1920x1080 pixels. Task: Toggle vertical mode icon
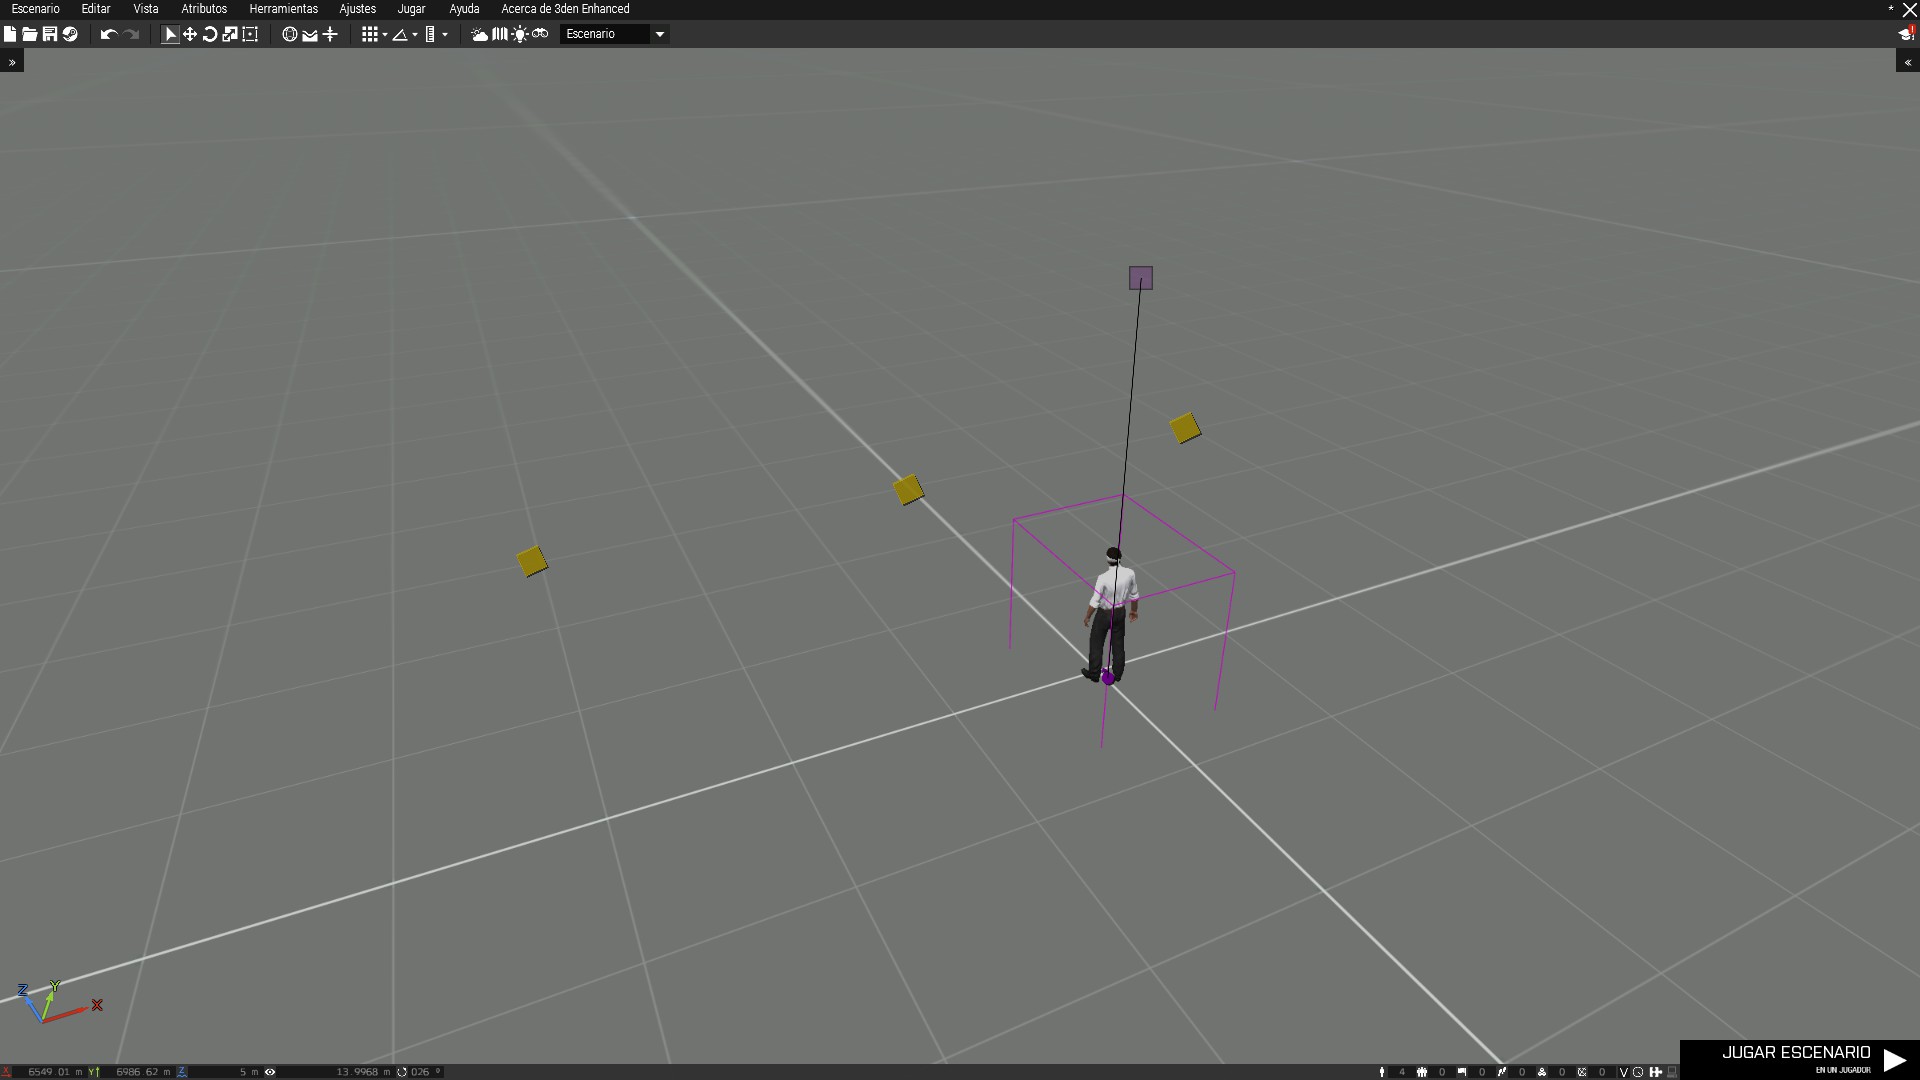pos(330,34)
